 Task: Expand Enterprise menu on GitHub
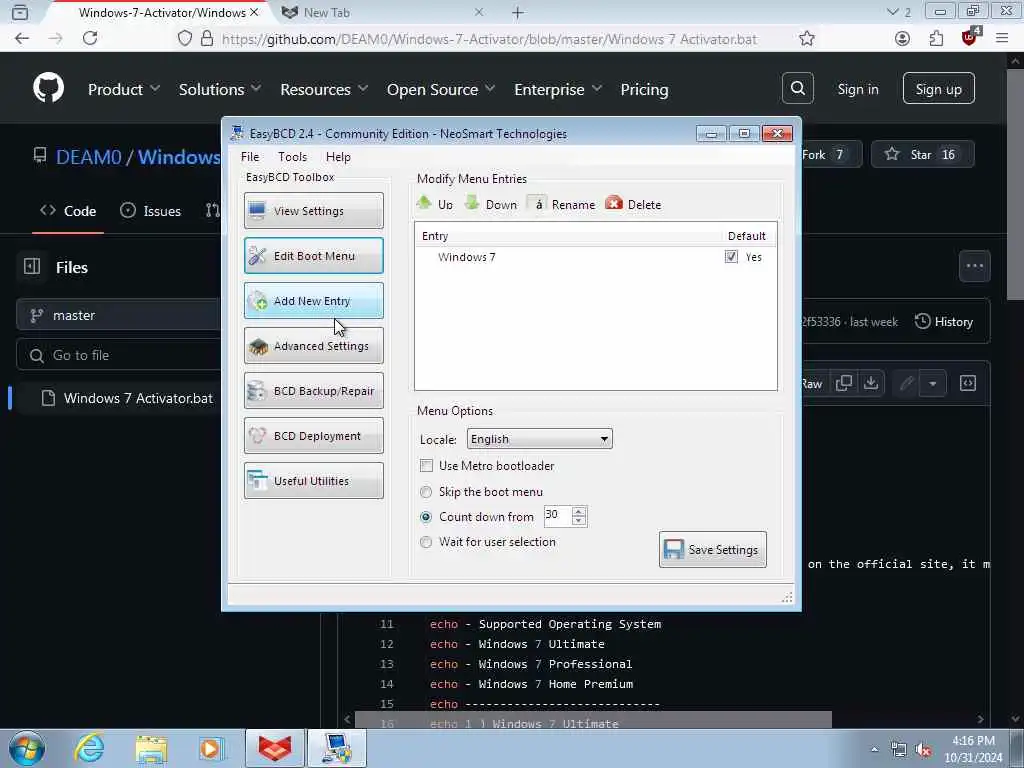558,89
